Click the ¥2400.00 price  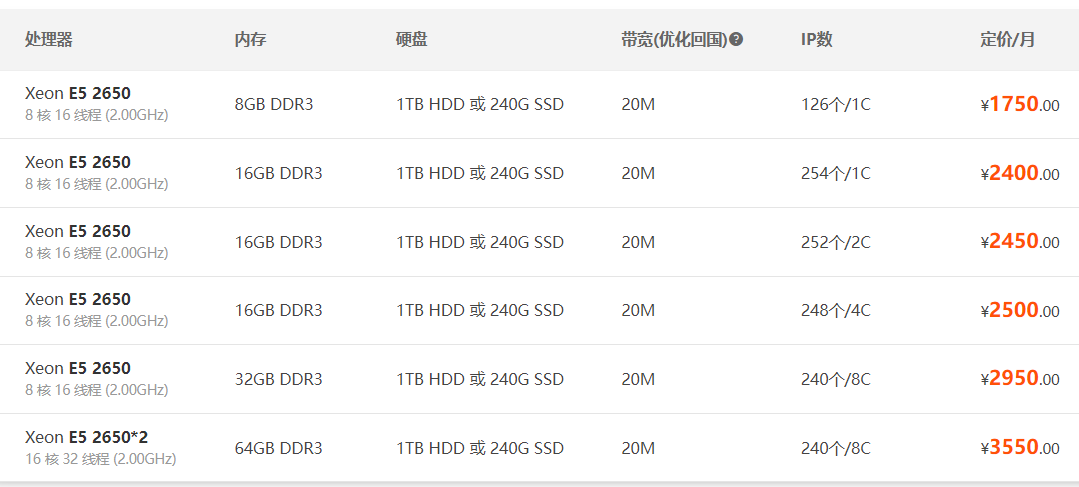coord(1020,173)
